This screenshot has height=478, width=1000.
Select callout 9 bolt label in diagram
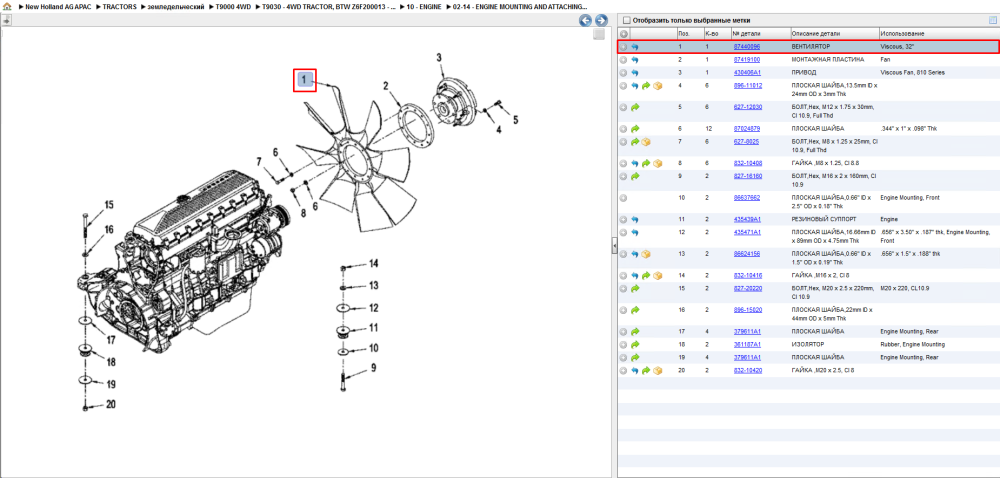(x=373, y=368)
